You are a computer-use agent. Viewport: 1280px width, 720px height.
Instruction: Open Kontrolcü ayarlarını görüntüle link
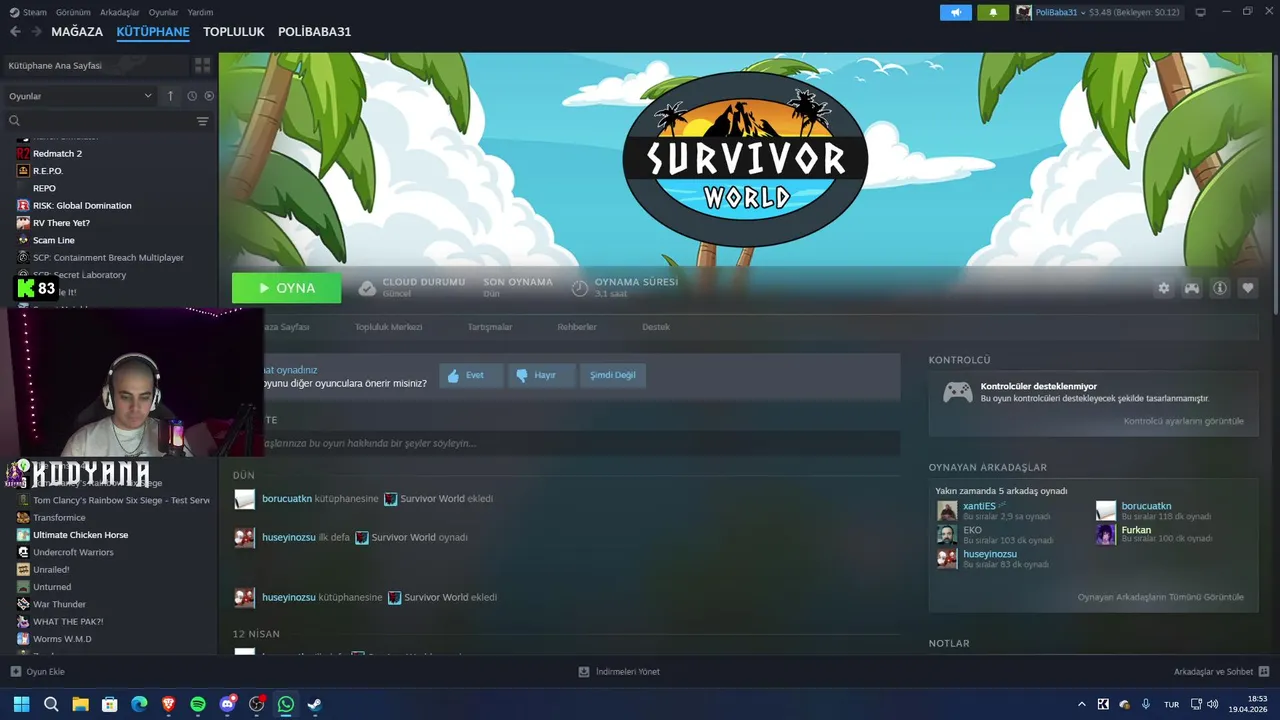[x=1183, y=421]
